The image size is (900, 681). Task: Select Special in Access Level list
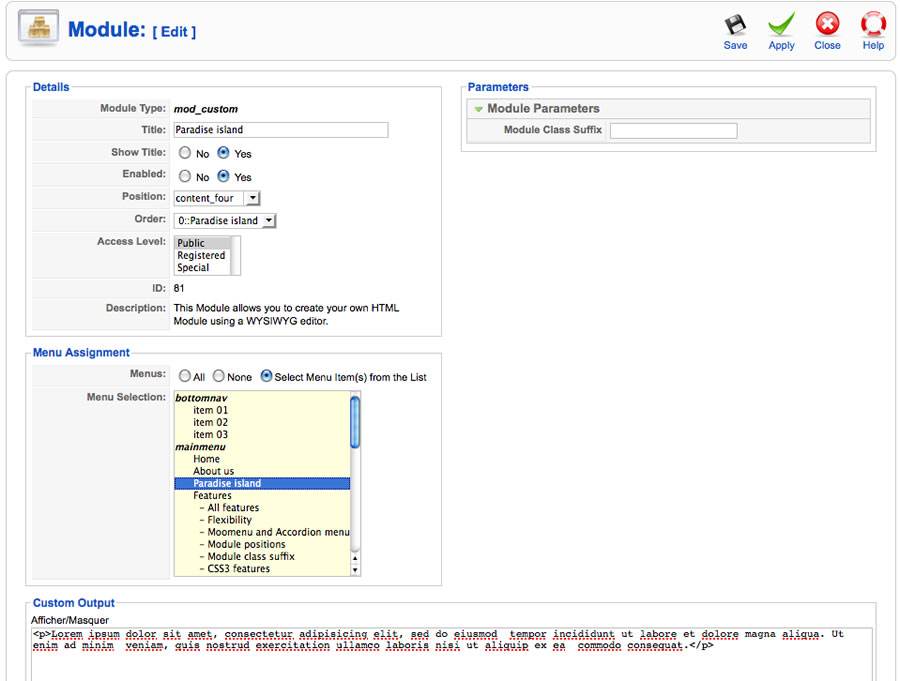click(x=203, y=268)
